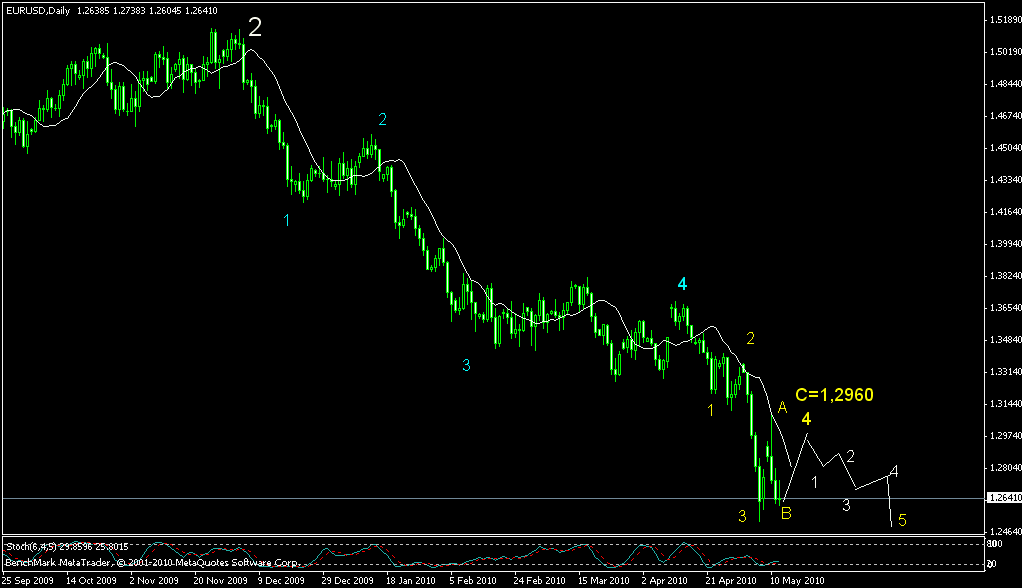1022x588 pixels.
Task: Pick the 5 Feb 2010 time axis label
Action: (x=473, y=580)
